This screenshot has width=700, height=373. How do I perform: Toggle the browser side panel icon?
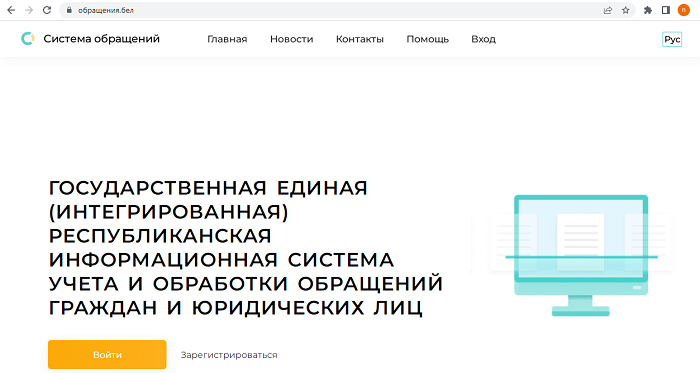click(x=666, y=10)
